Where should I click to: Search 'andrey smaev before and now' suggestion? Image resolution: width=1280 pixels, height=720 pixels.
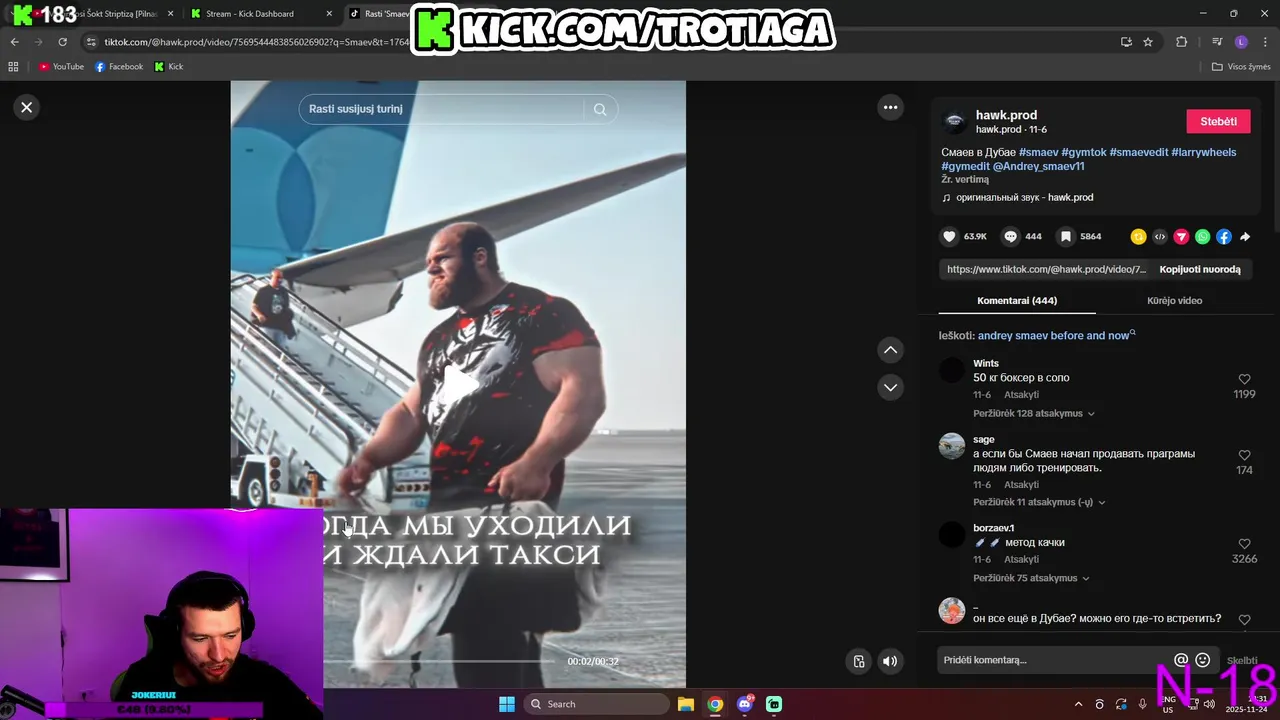pyautogui.click(x=1054, y=335)
